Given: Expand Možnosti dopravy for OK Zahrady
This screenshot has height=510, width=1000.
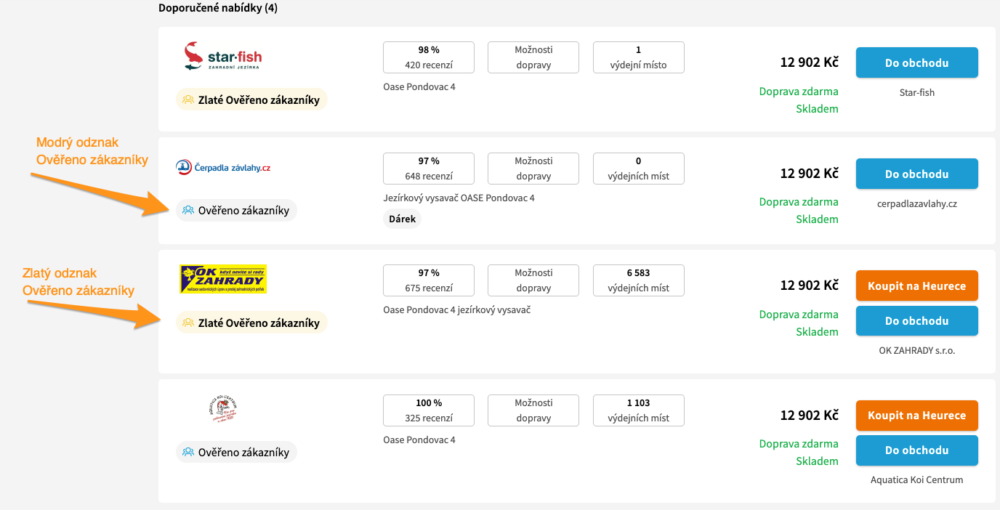Looking at the screenshot, I should click(533, 280).
